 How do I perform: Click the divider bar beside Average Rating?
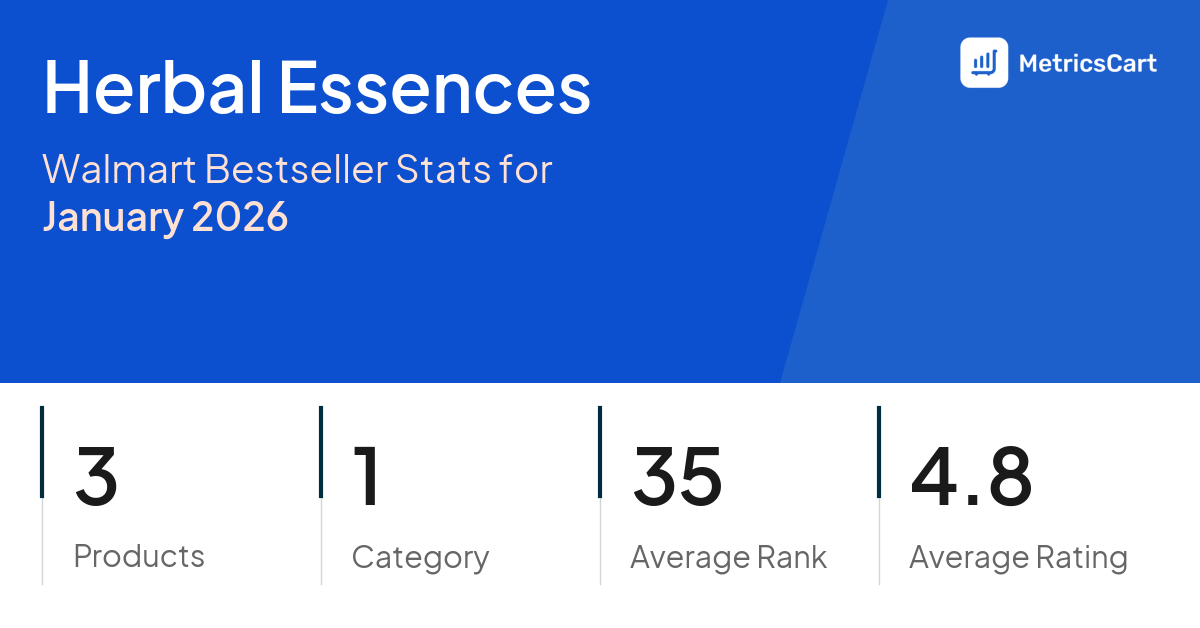[879, 495]
